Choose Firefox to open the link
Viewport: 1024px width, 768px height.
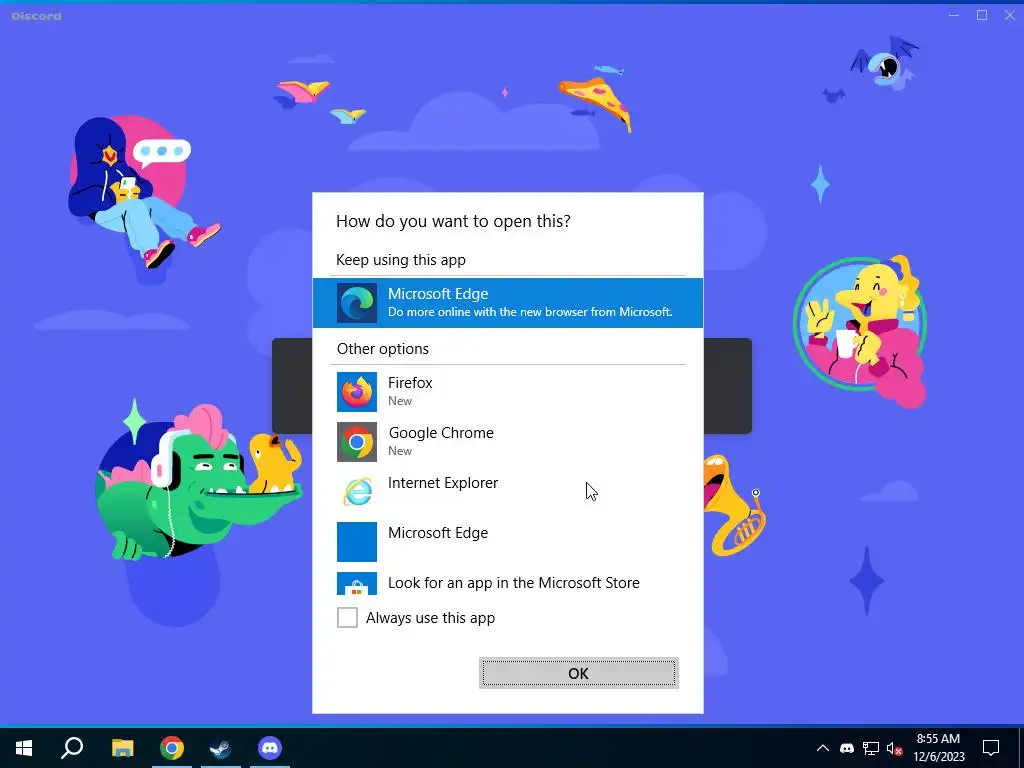click(507, 391)
